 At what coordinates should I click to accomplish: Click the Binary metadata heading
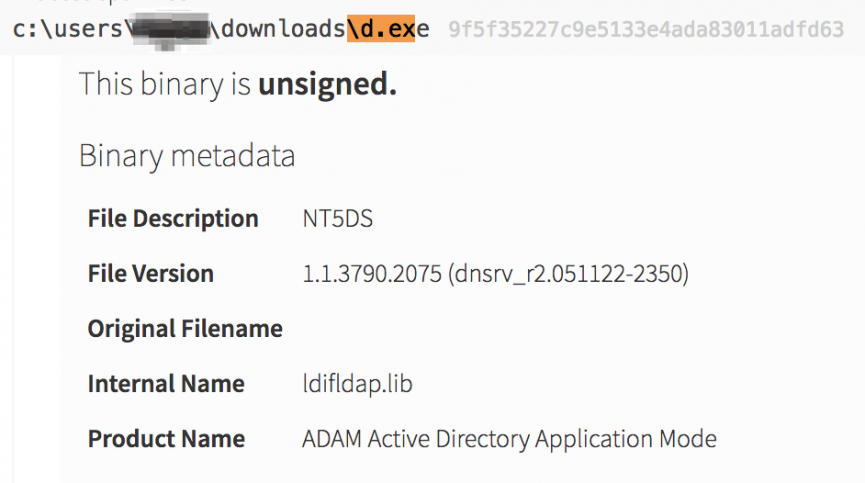[187, 156]
